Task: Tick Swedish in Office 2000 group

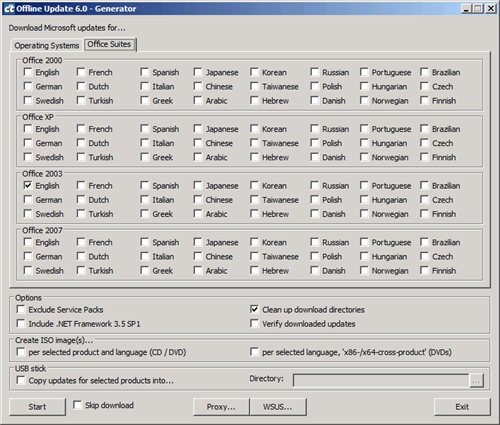Action: (28, 100)
